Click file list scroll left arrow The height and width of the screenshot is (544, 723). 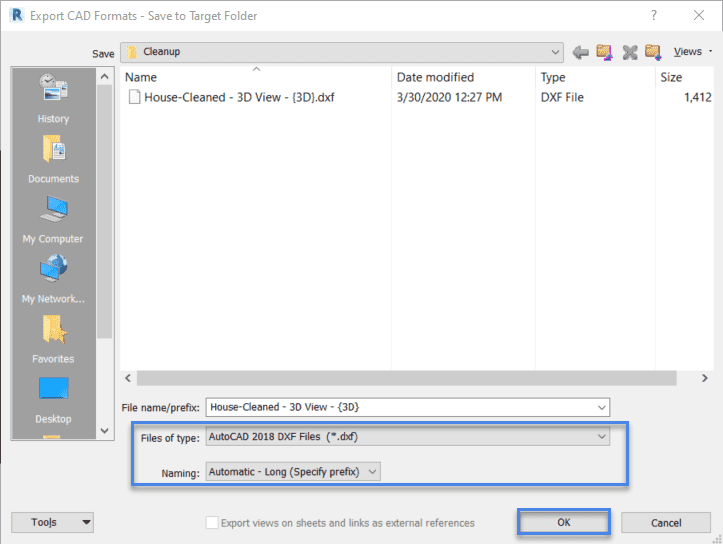(128, 378)
